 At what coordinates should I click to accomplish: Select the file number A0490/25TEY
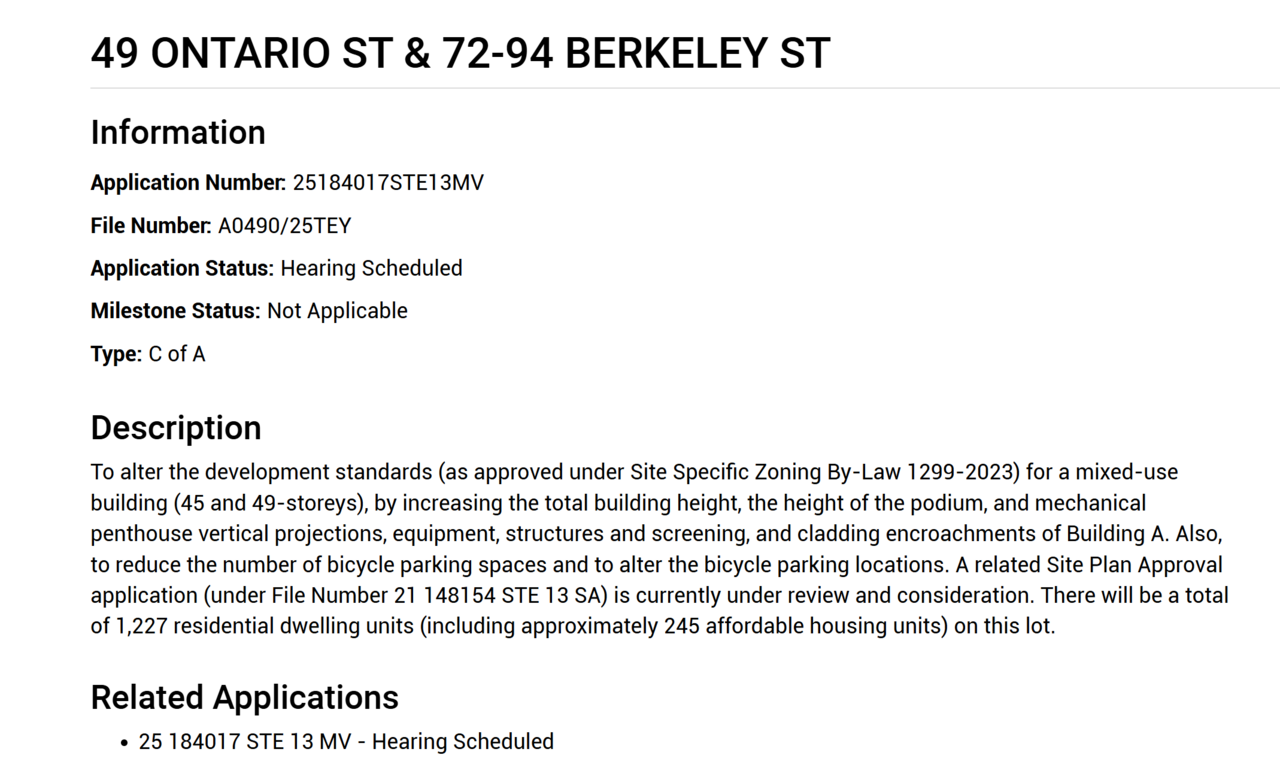pos(285,226)
